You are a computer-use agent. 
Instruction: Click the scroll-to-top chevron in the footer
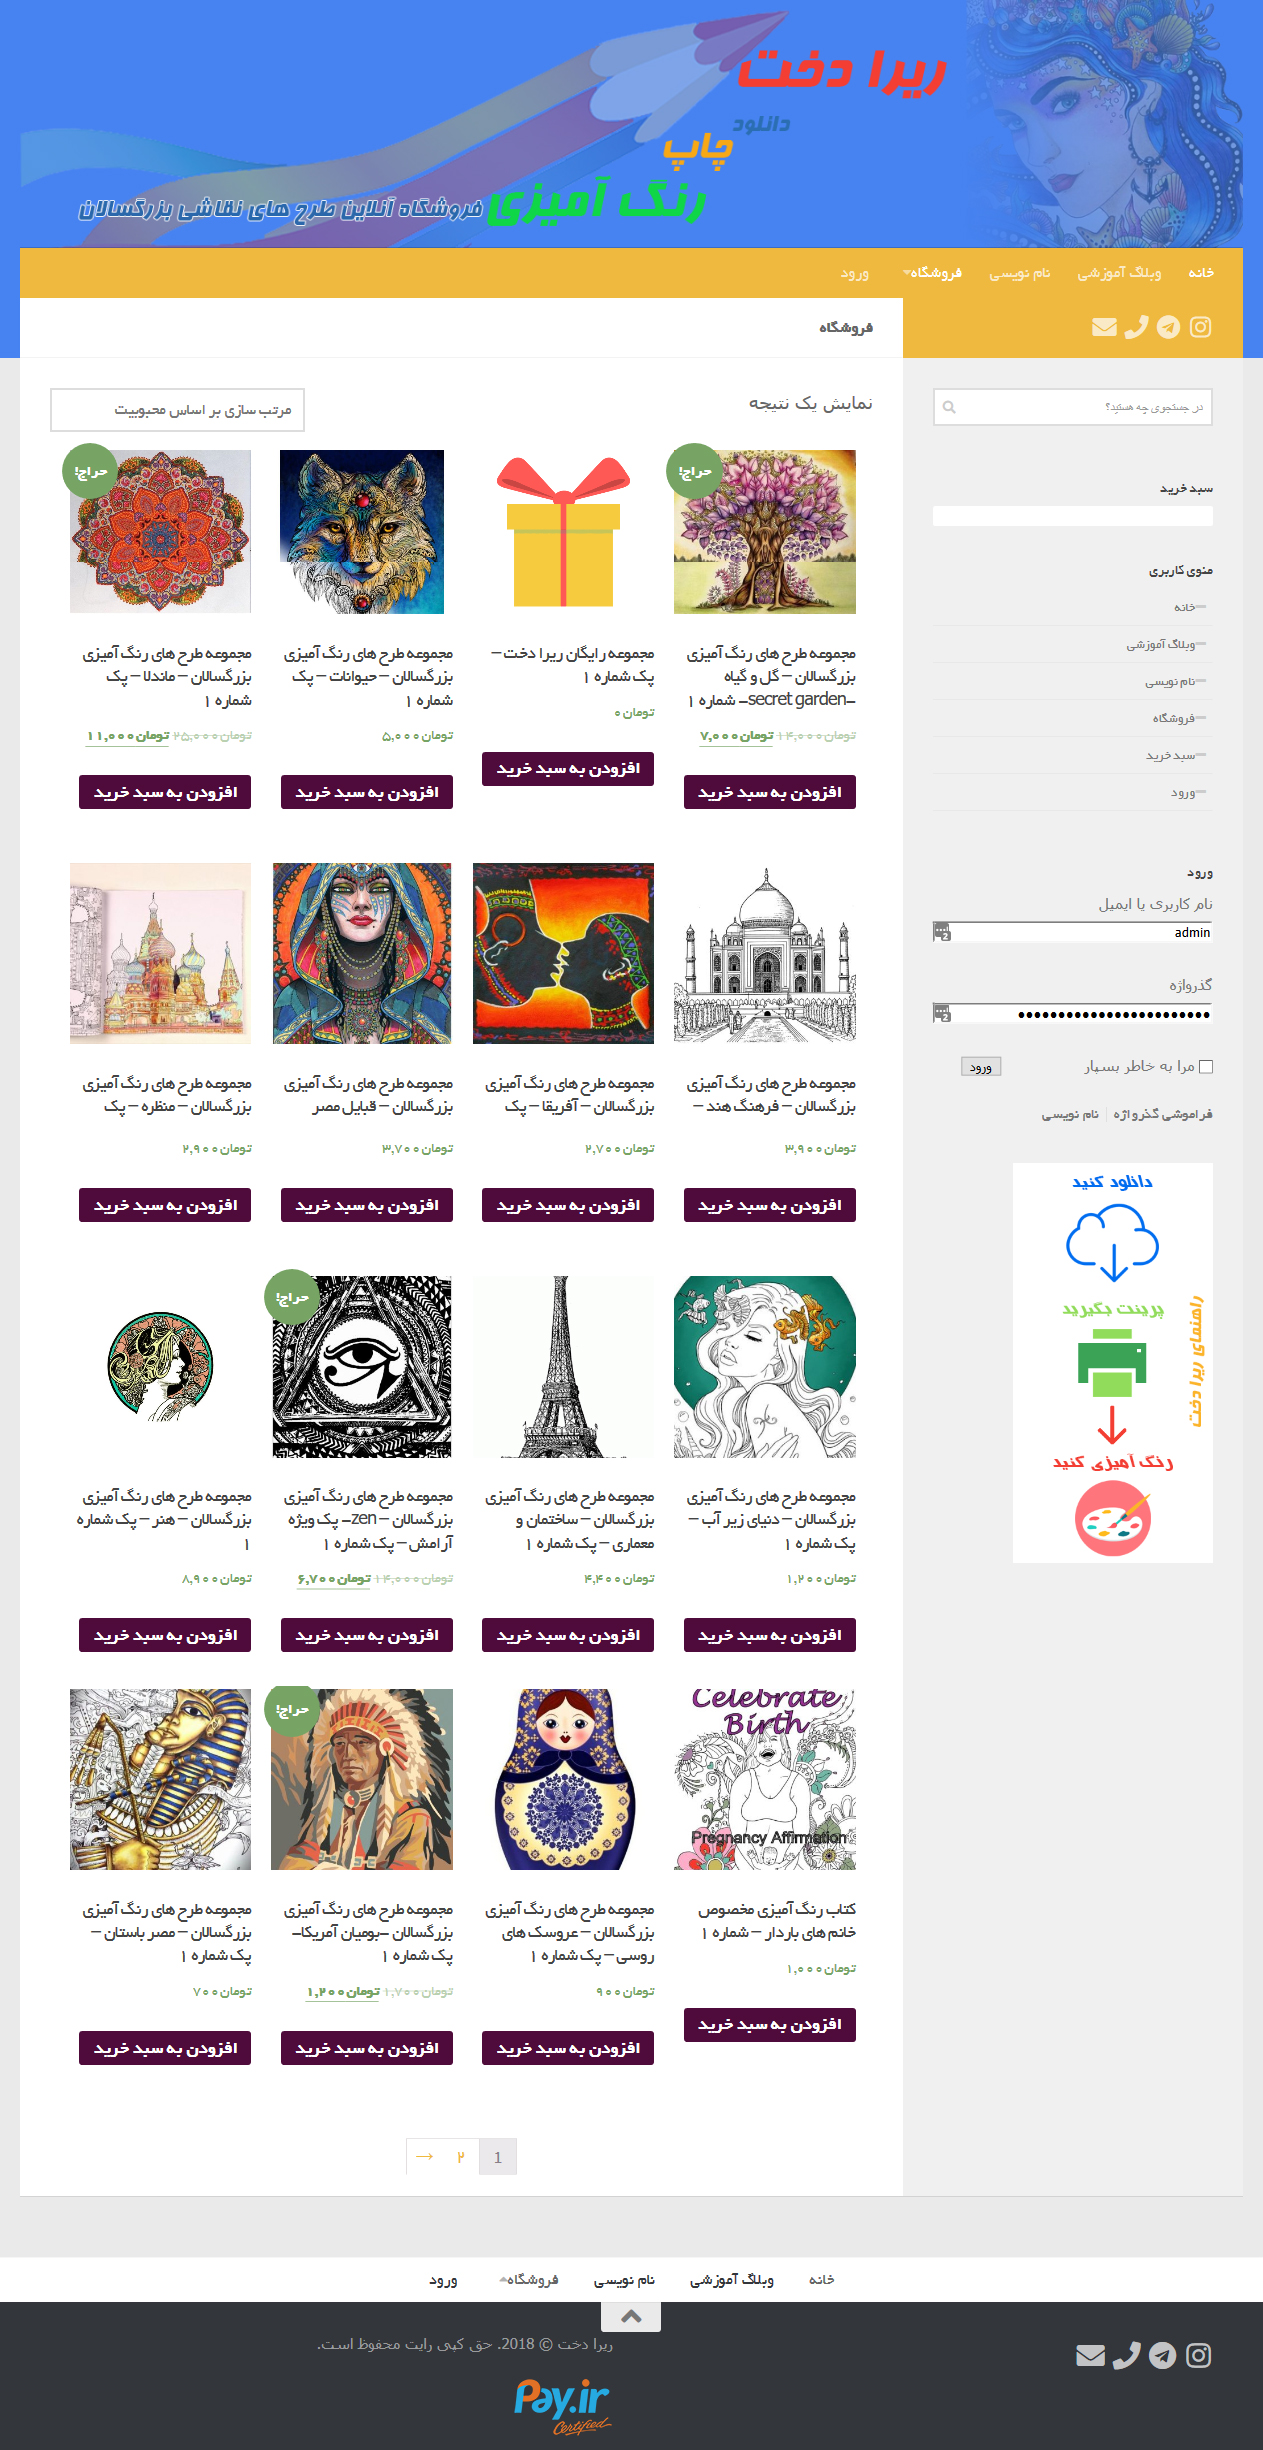[631, 2316]
